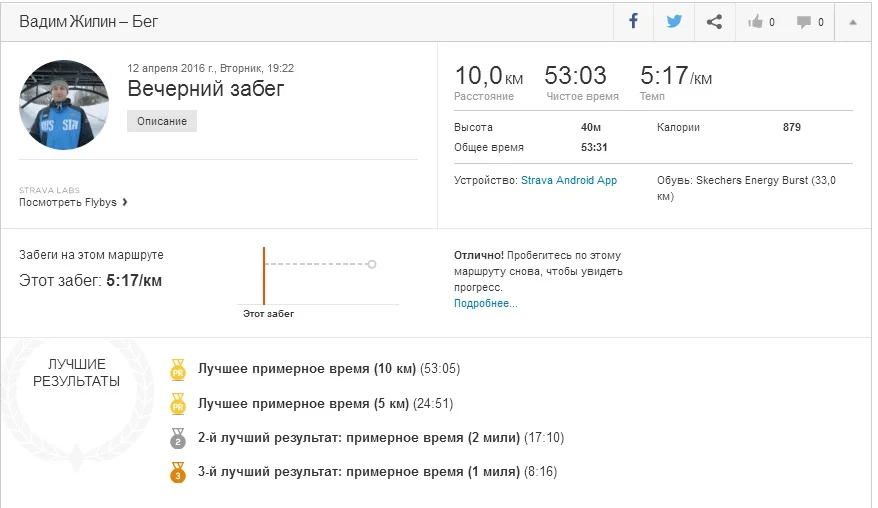The image size is (878, 508).
Task: Click the gold 10 km PR medal
Action: point(178,370)
